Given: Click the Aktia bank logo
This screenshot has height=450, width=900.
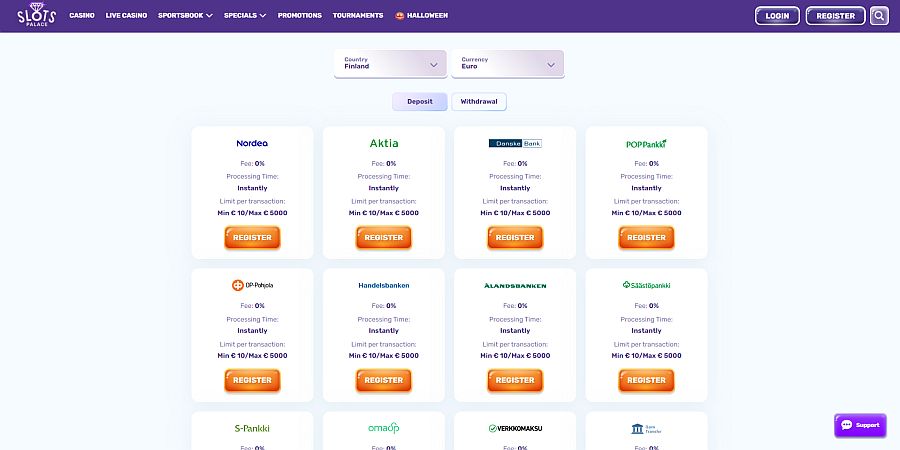Looking at the screenshot, I should click(x=383, y=143).
